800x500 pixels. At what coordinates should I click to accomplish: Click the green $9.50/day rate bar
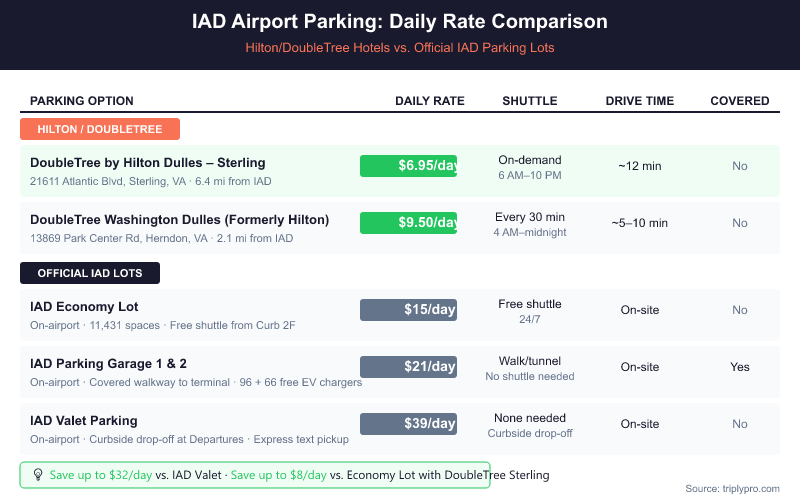coord(408,223)
